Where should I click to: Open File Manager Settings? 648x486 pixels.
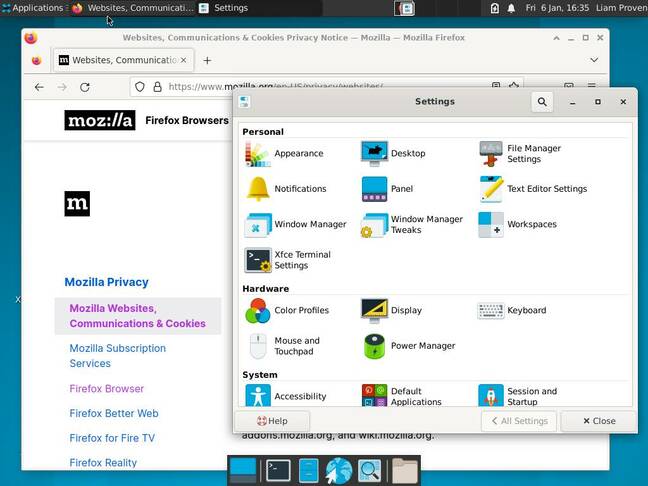pos(520,154)
